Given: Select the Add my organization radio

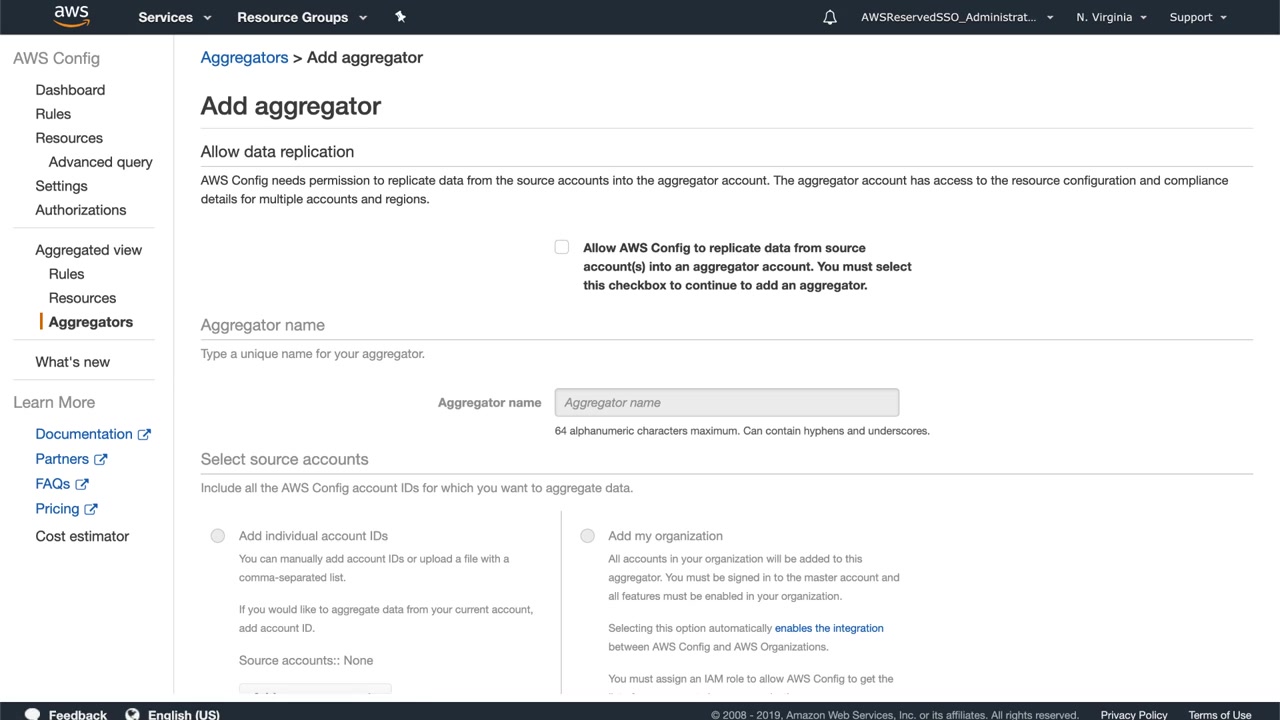Looking at the screenshot, I should click(x=588, y=536).
